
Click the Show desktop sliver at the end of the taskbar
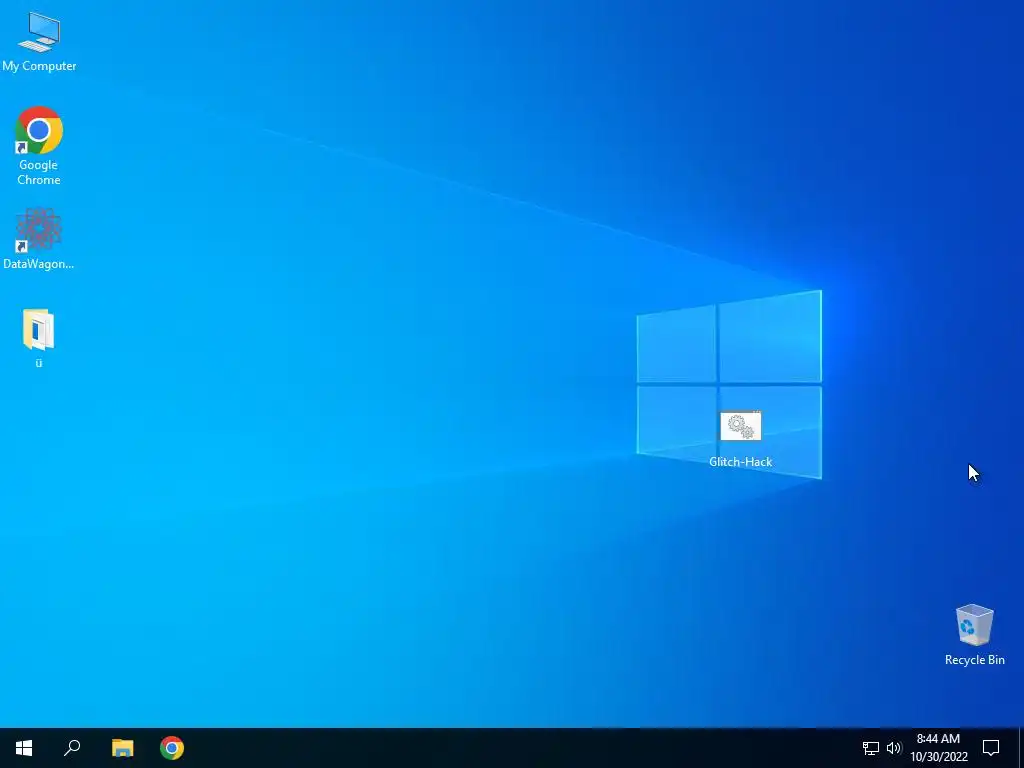(1021, 748)
